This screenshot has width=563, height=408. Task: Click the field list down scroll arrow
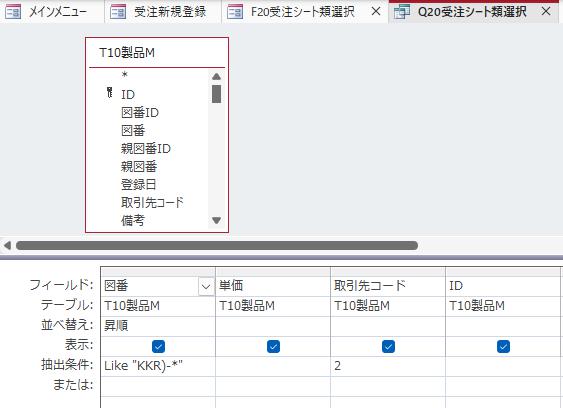point(216,220)
